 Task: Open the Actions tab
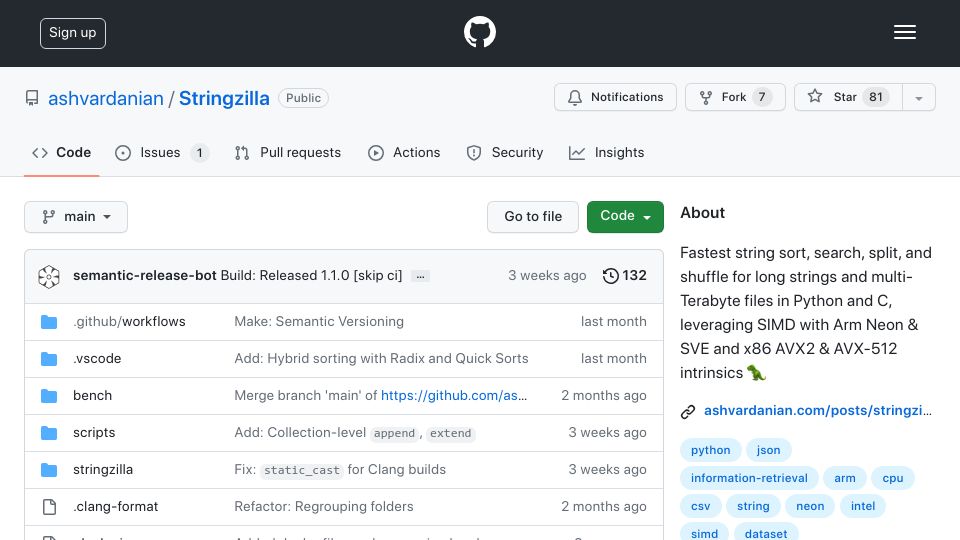[404, 152]
